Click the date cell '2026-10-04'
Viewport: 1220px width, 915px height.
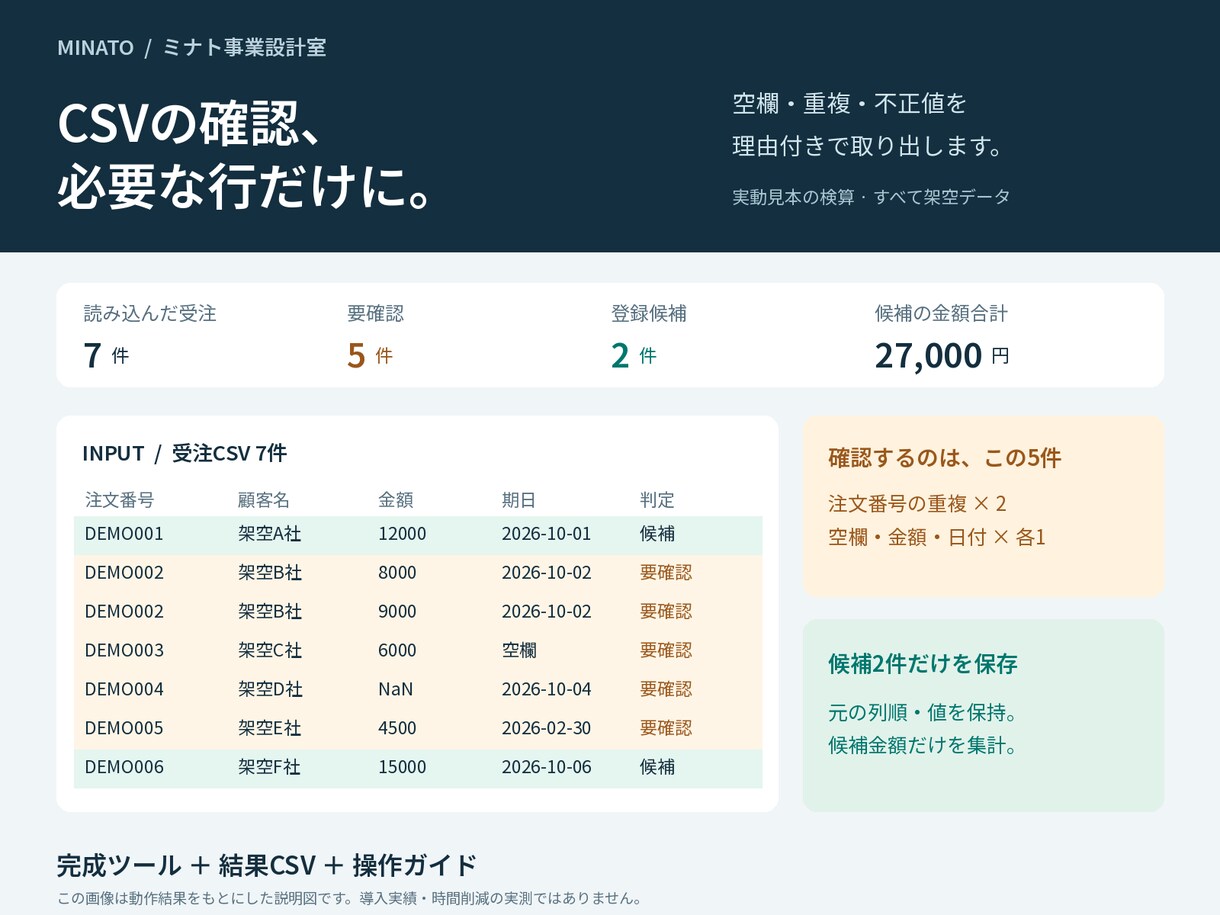[x=547, y=690]
